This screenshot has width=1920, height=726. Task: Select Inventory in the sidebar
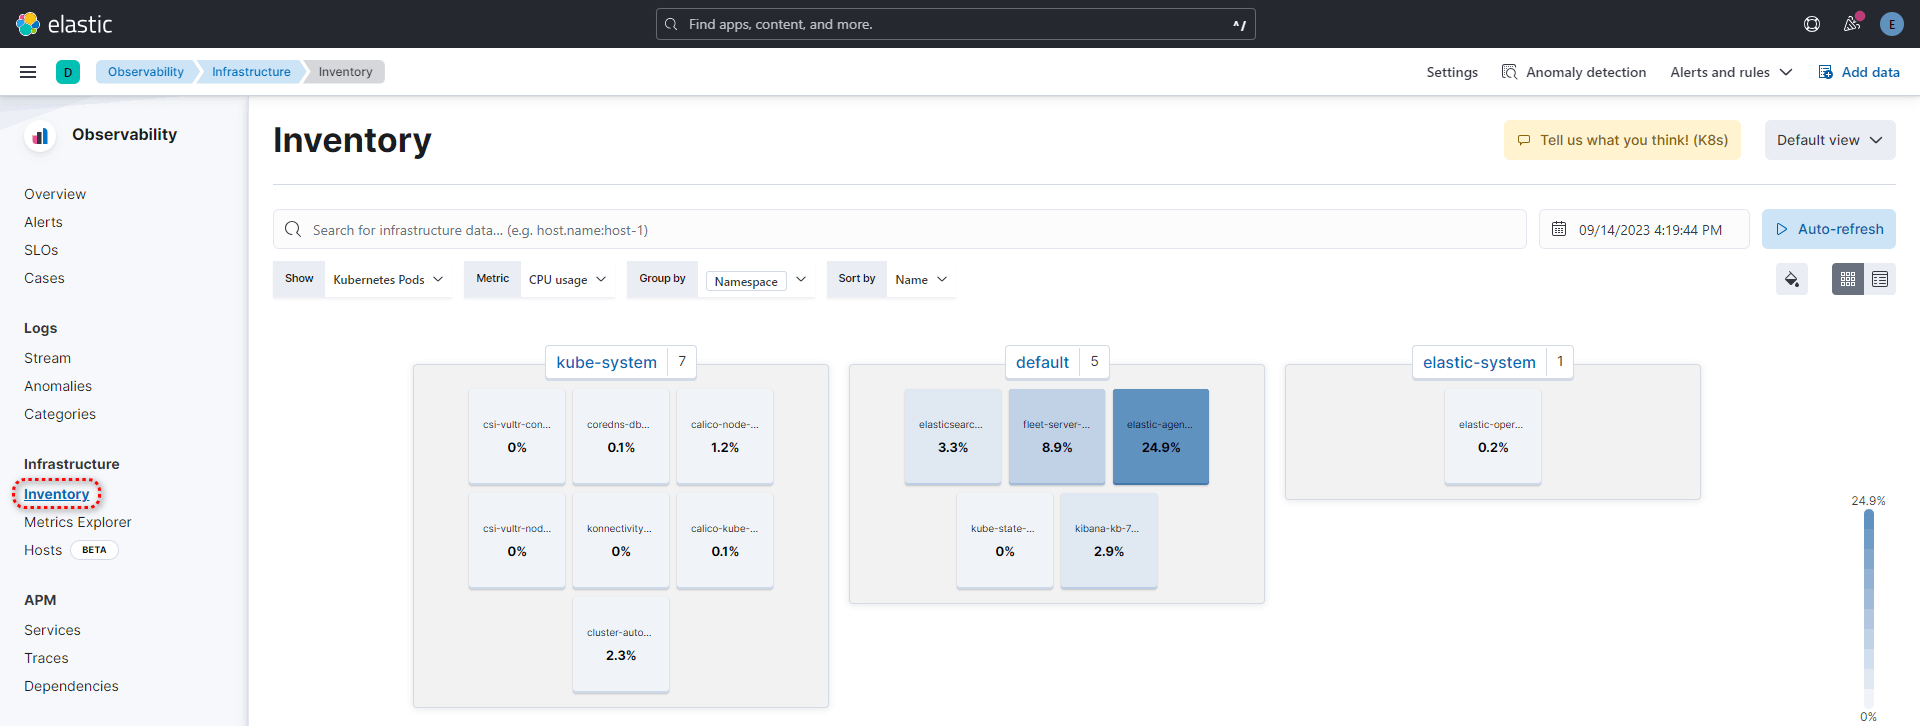point(57,494)
